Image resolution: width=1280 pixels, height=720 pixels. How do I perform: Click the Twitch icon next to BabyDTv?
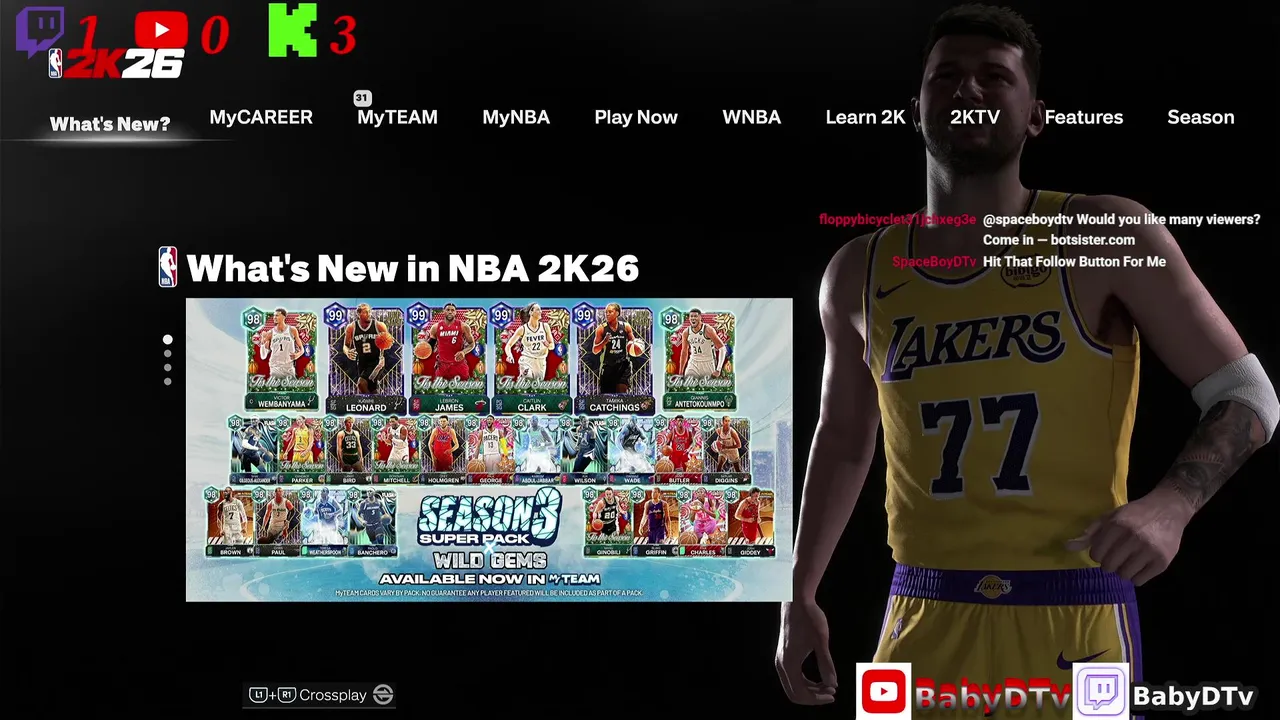pos(1101,691)
